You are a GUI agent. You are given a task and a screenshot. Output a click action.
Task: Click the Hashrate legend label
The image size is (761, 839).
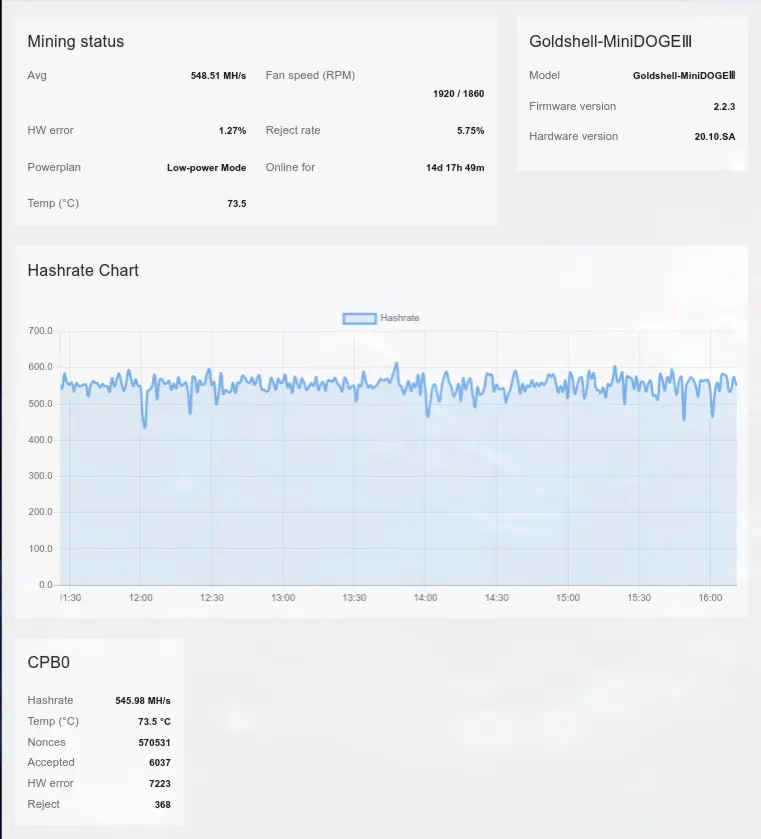point(400,318)
